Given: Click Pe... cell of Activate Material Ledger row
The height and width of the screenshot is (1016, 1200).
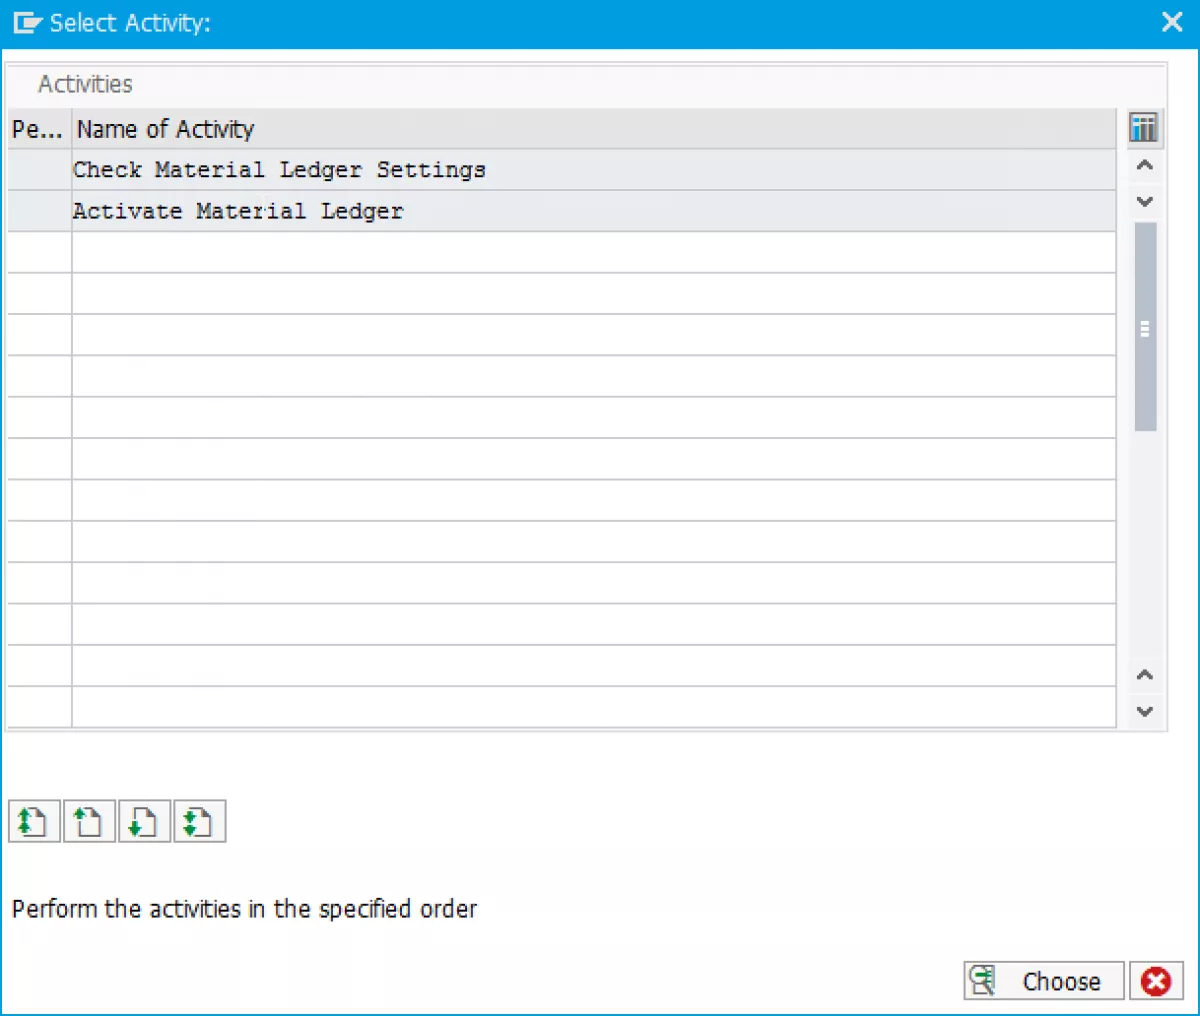Looking at the screenshot, I should pyautogui.click(x=39, y=211).
